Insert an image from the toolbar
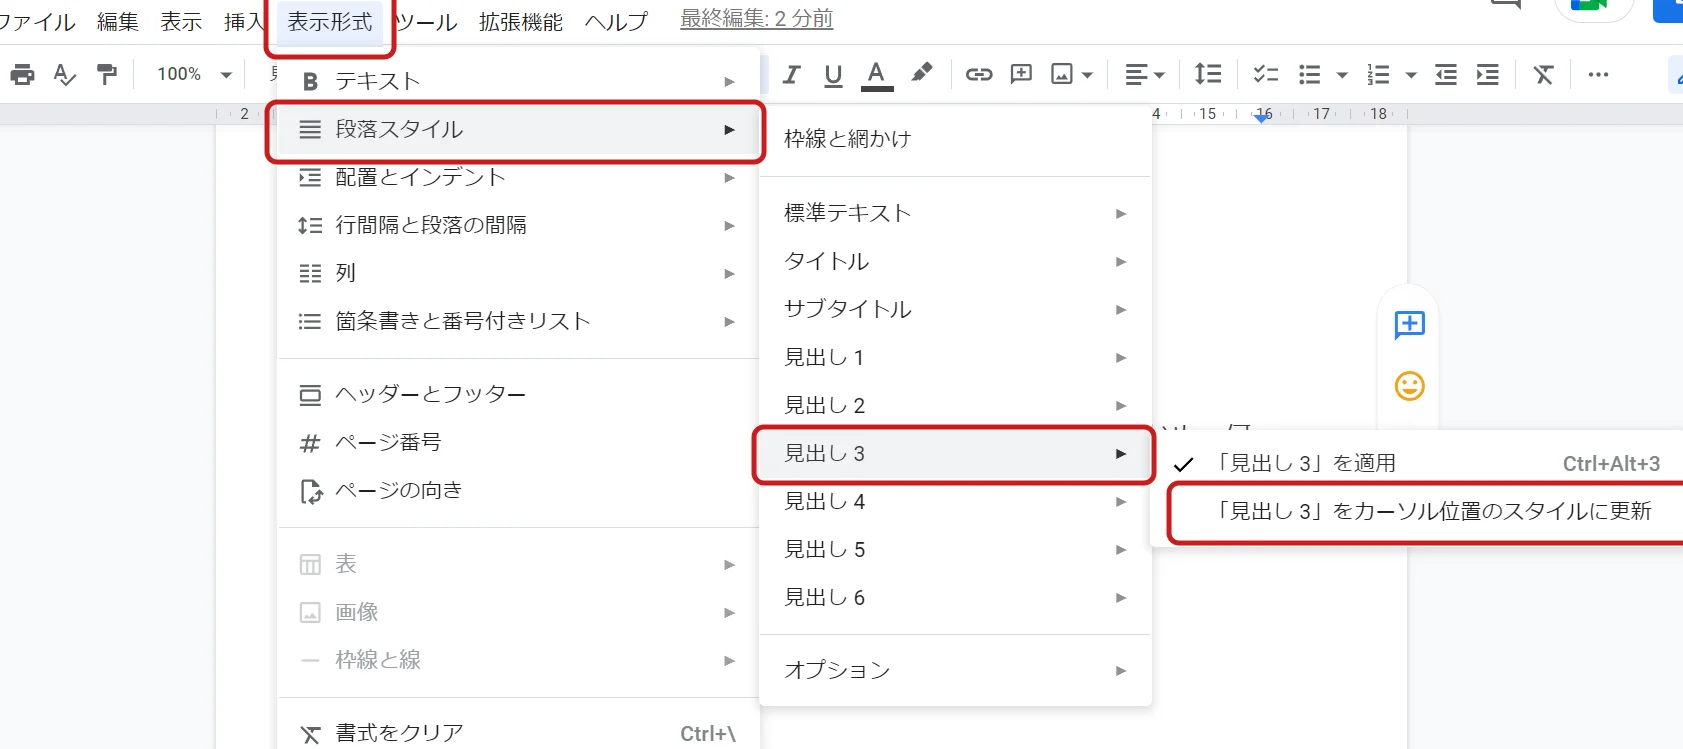 coord(1062,74)
